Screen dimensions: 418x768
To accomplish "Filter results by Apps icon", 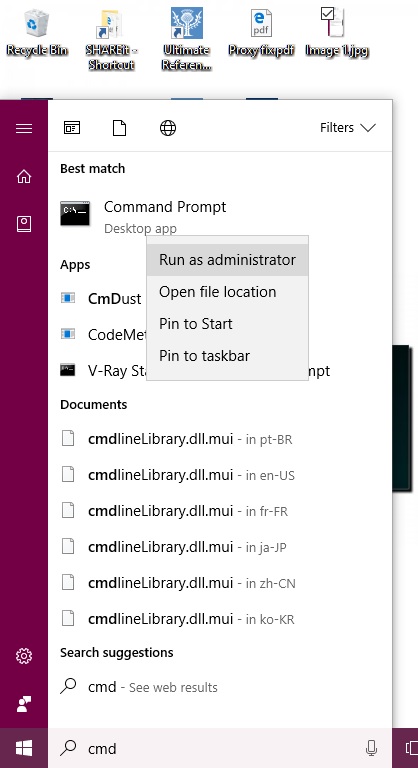I will tap(72, 128).
